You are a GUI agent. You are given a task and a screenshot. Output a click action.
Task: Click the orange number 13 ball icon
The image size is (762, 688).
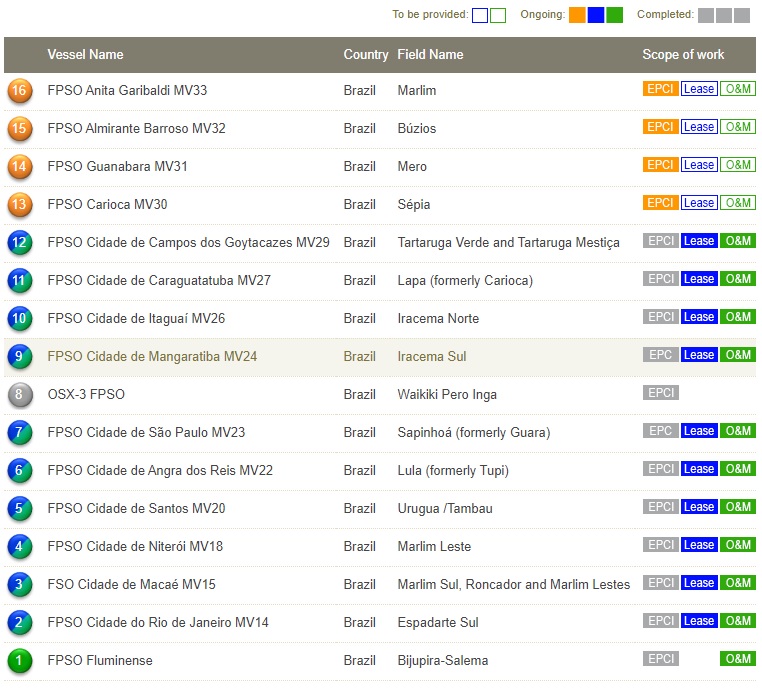19,205
